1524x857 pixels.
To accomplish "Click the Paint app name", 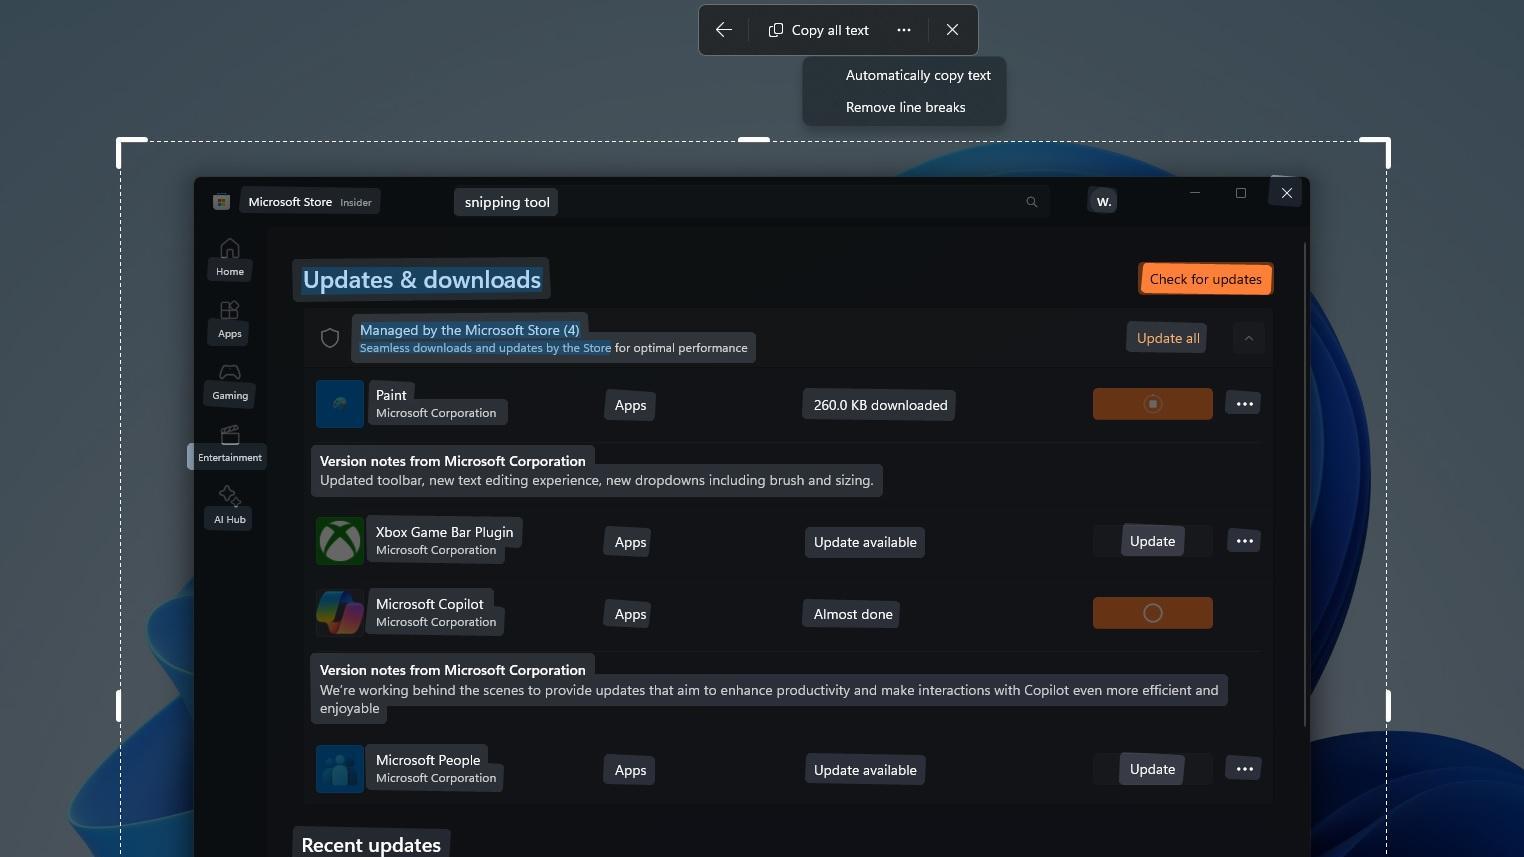I will [x=391, y=395].
